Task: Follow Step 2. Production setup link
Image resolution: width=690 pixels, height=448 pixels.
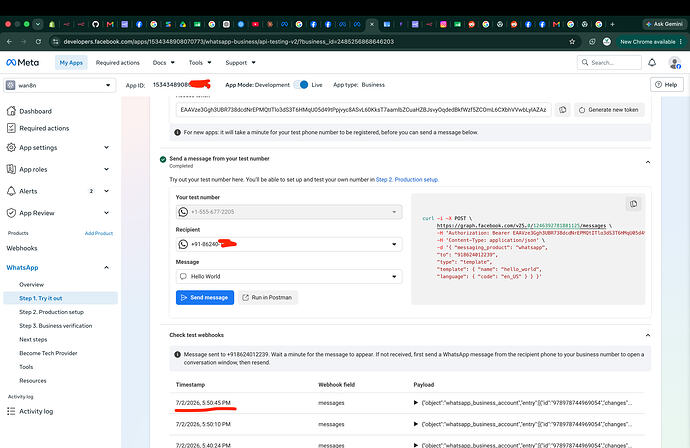Action: [x=407, y=180]
